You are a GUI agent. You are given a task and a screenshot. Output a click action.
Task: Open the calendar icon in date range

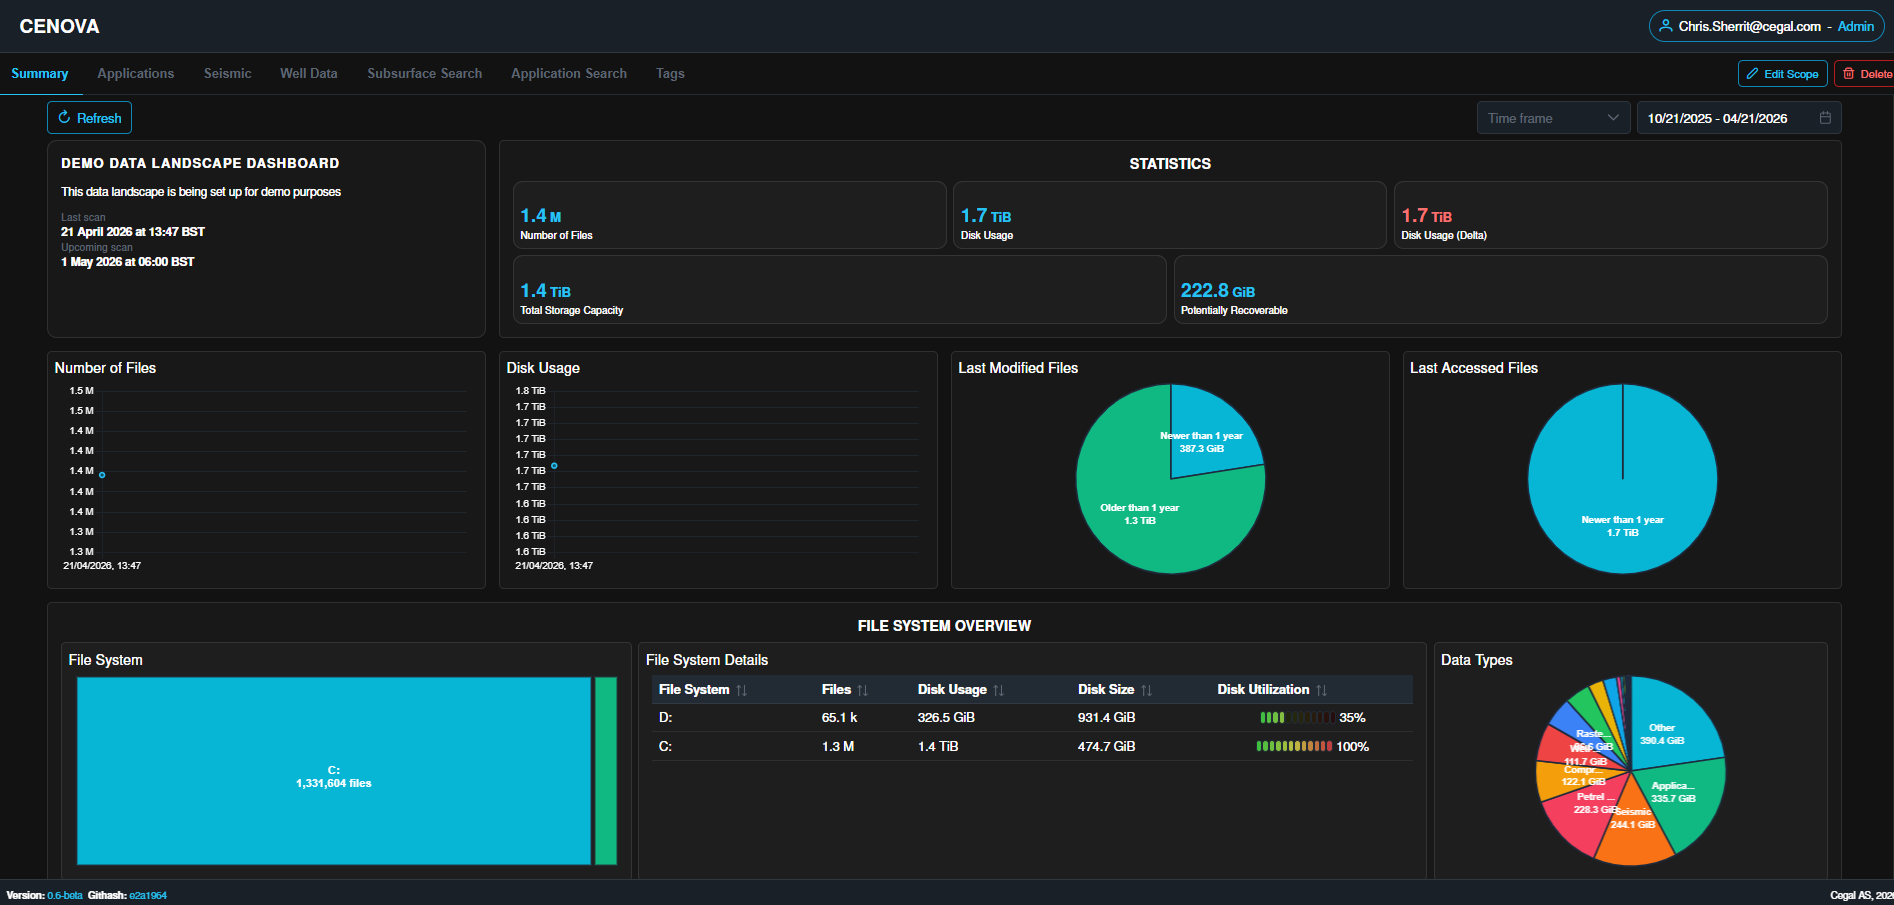(1825, 118)
